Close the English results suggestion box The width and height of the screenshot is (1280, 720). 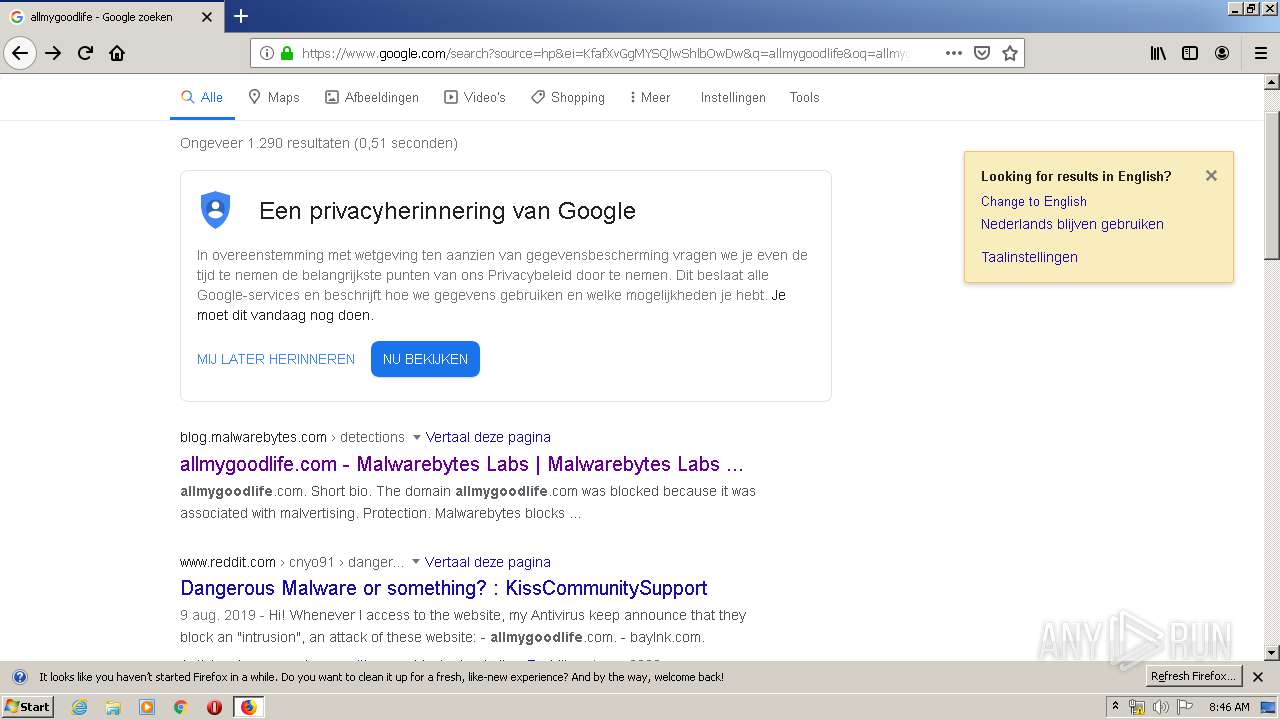(1211, 176)
